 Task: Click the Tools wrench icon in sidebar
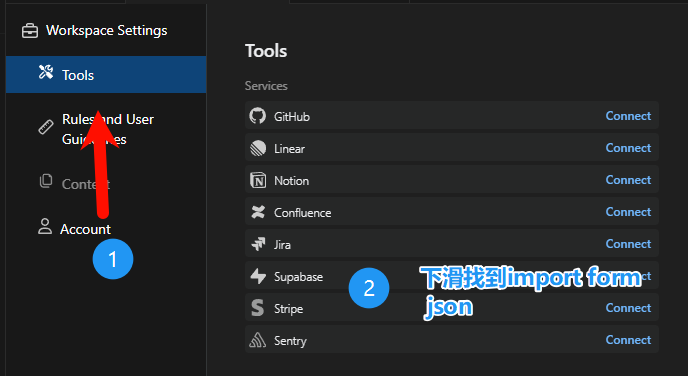(x=46, y=72)
